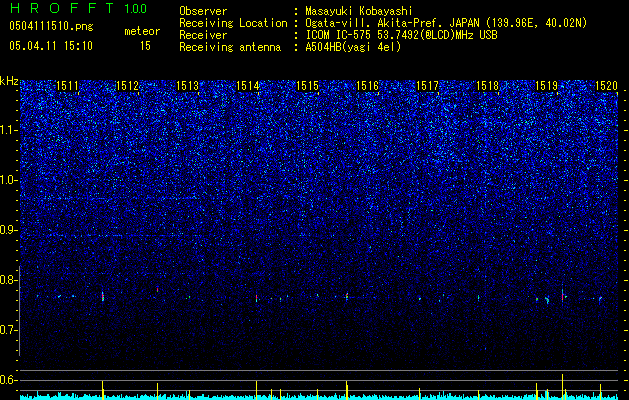Click the date and time 05.04.11 15:10

tap(51, 46)
